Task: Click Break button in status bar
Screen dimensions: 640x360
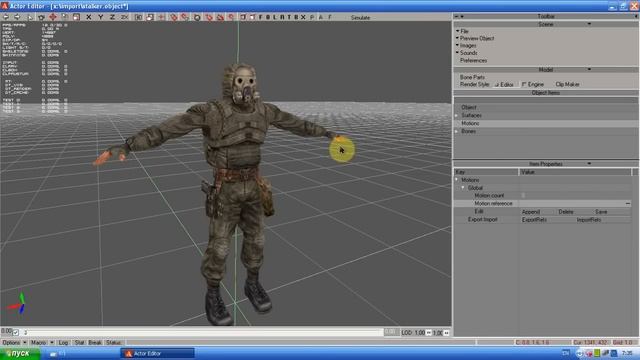Action: (95, 342)
